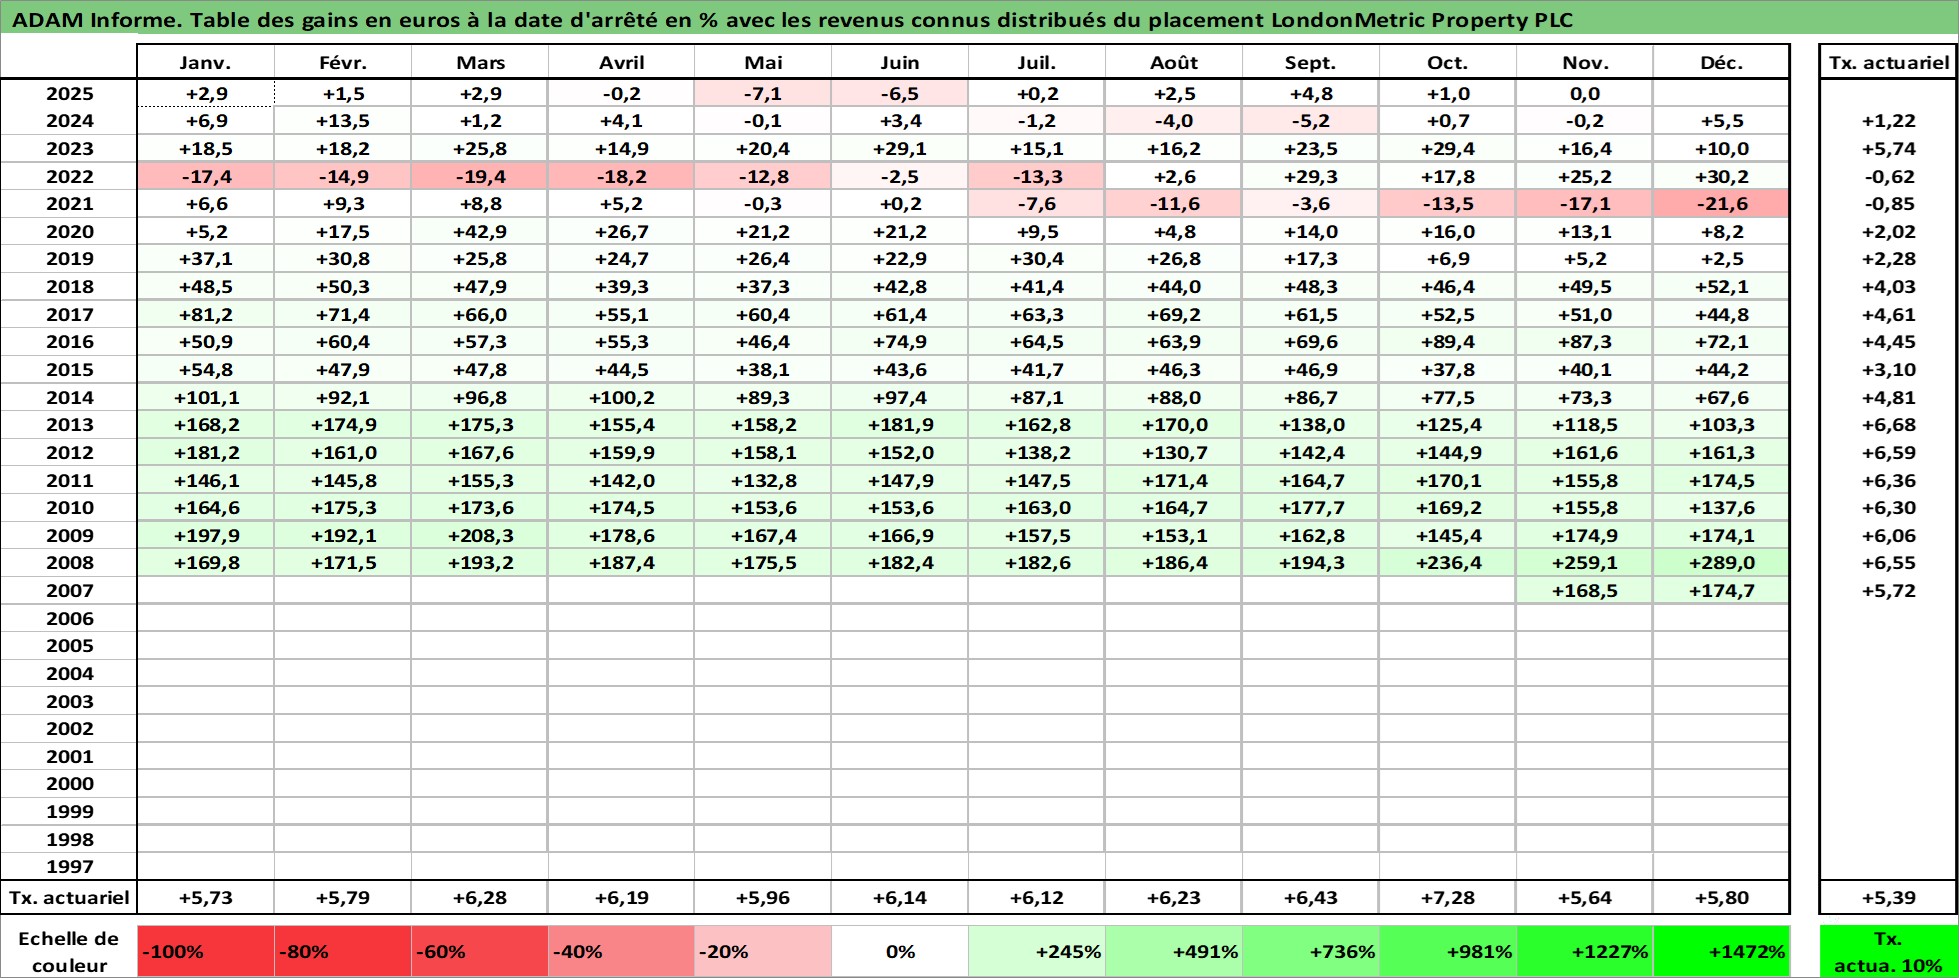Click the +1472% bright green swatch
The height and width of the screenshot is (978, 1959).
point(1722,951)
